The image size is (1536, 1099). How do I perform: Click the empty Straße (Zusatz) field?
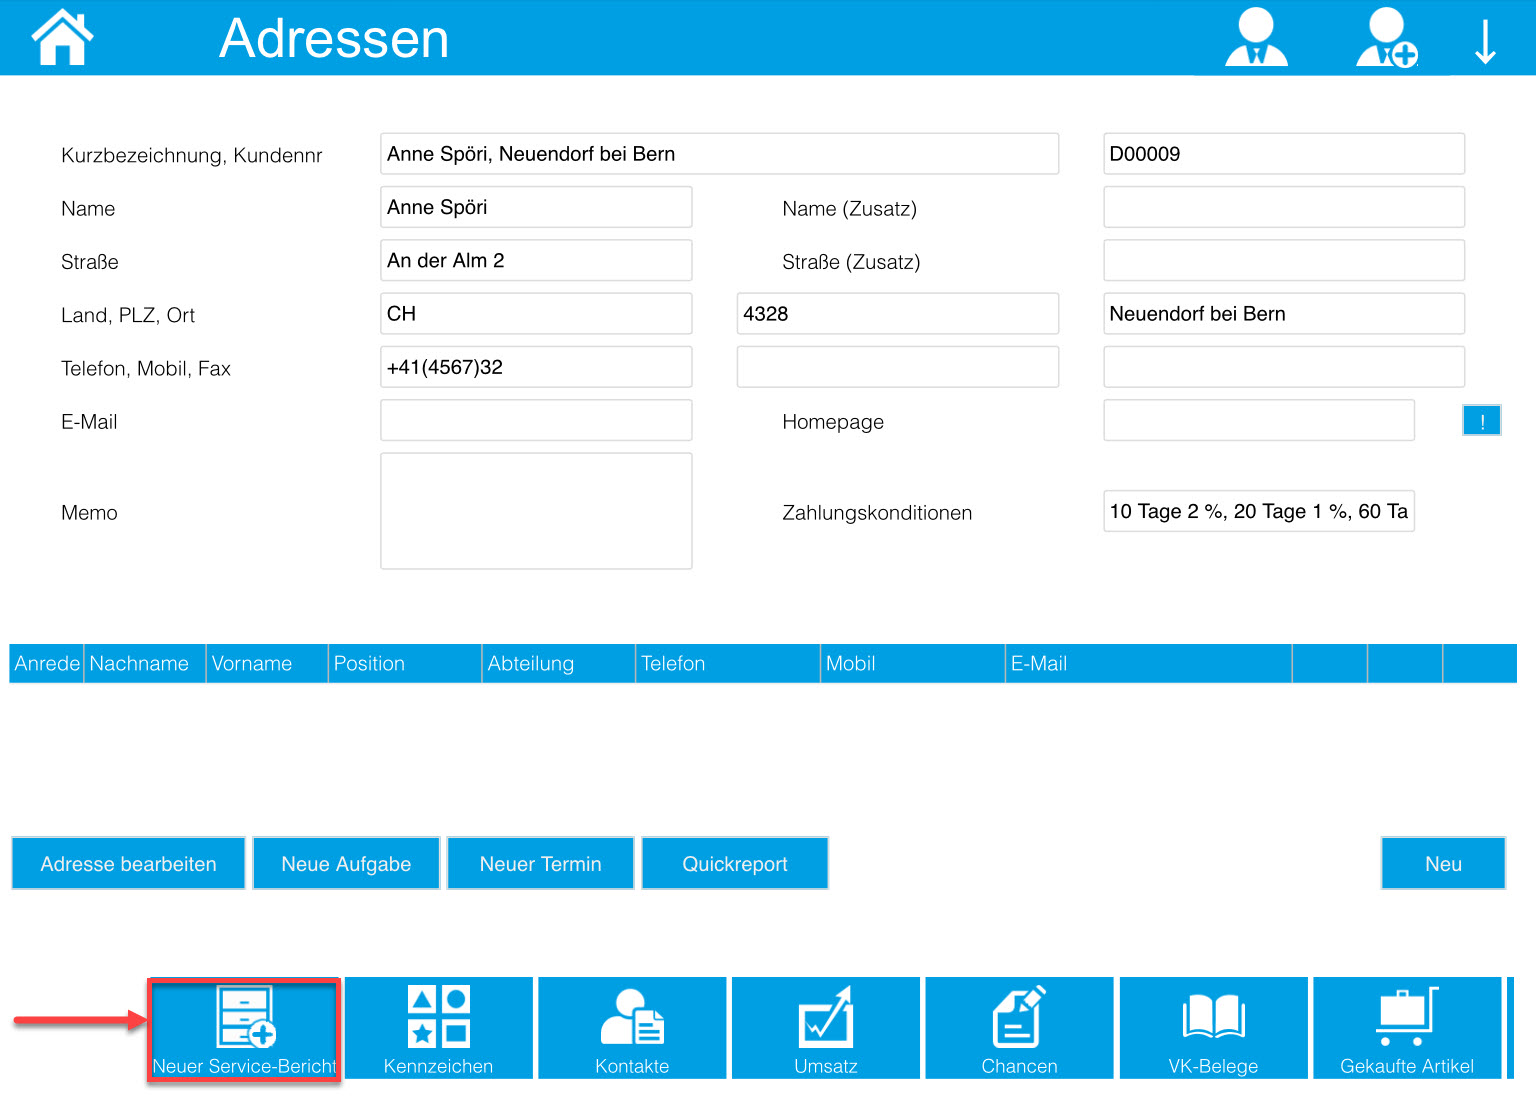pyautogui.click(x=1284, y=260)
